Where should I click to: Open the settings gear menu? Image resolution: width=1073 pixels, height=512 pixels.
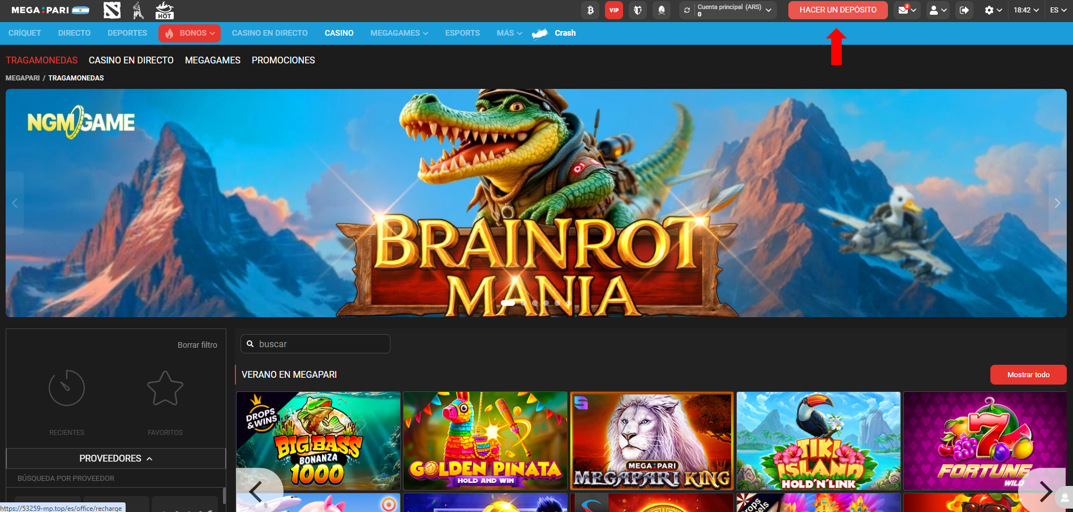(x=993, y=10)
